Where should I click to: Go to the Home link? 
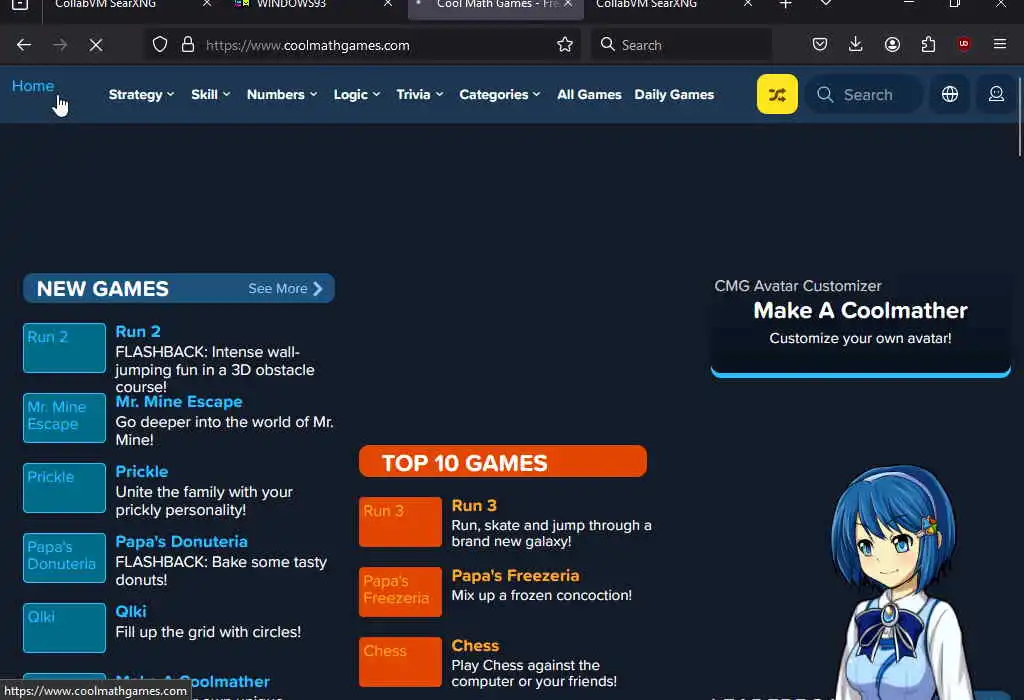pyautogui.click(x=33, y=86)
